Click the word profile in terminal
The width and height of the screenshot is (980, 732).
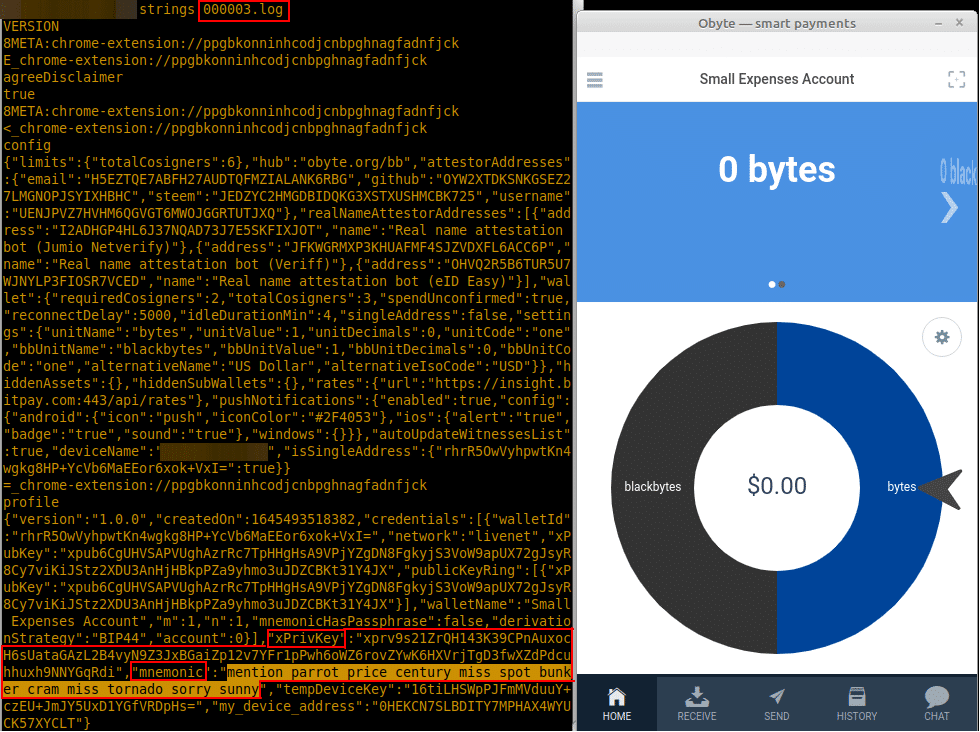(x=31, y=503)
